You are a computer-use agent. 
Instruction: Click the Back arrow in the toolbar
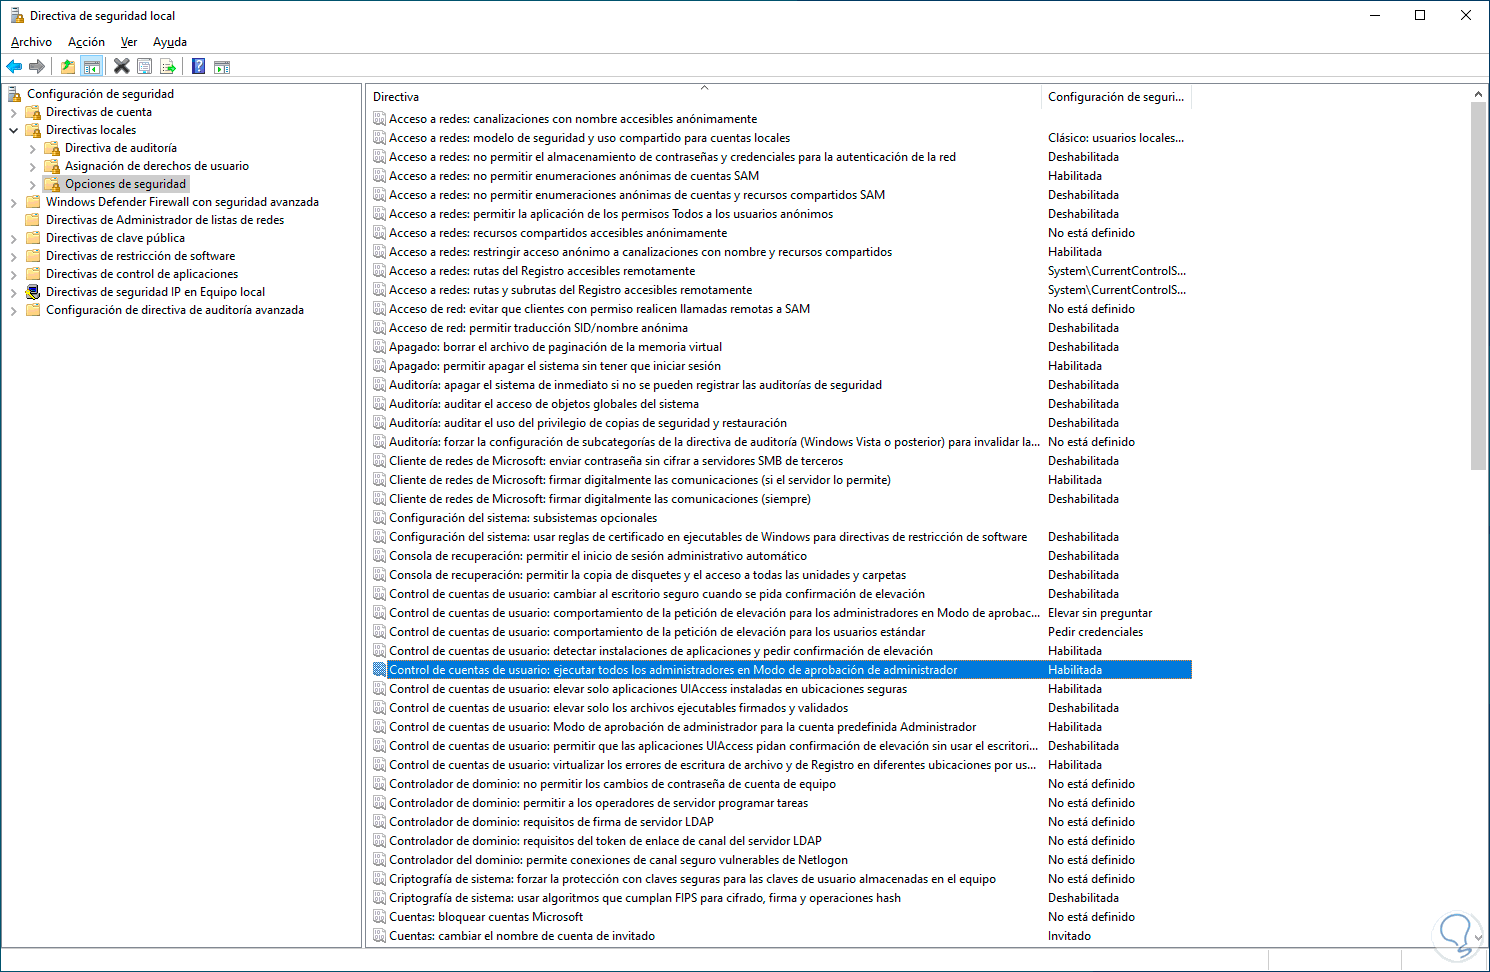(14, 67)
